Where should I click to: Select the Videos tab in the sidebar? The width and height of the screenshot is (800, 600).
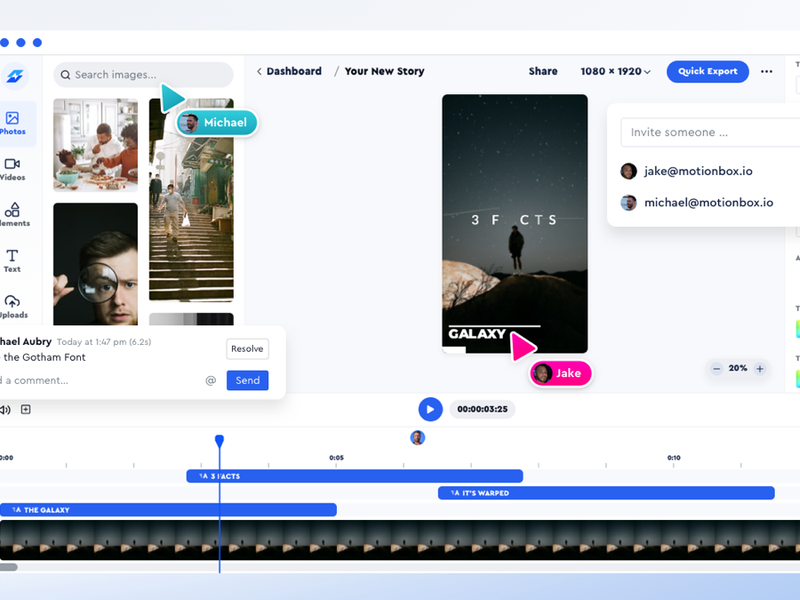pyautogui.click(x=13, y=168)
